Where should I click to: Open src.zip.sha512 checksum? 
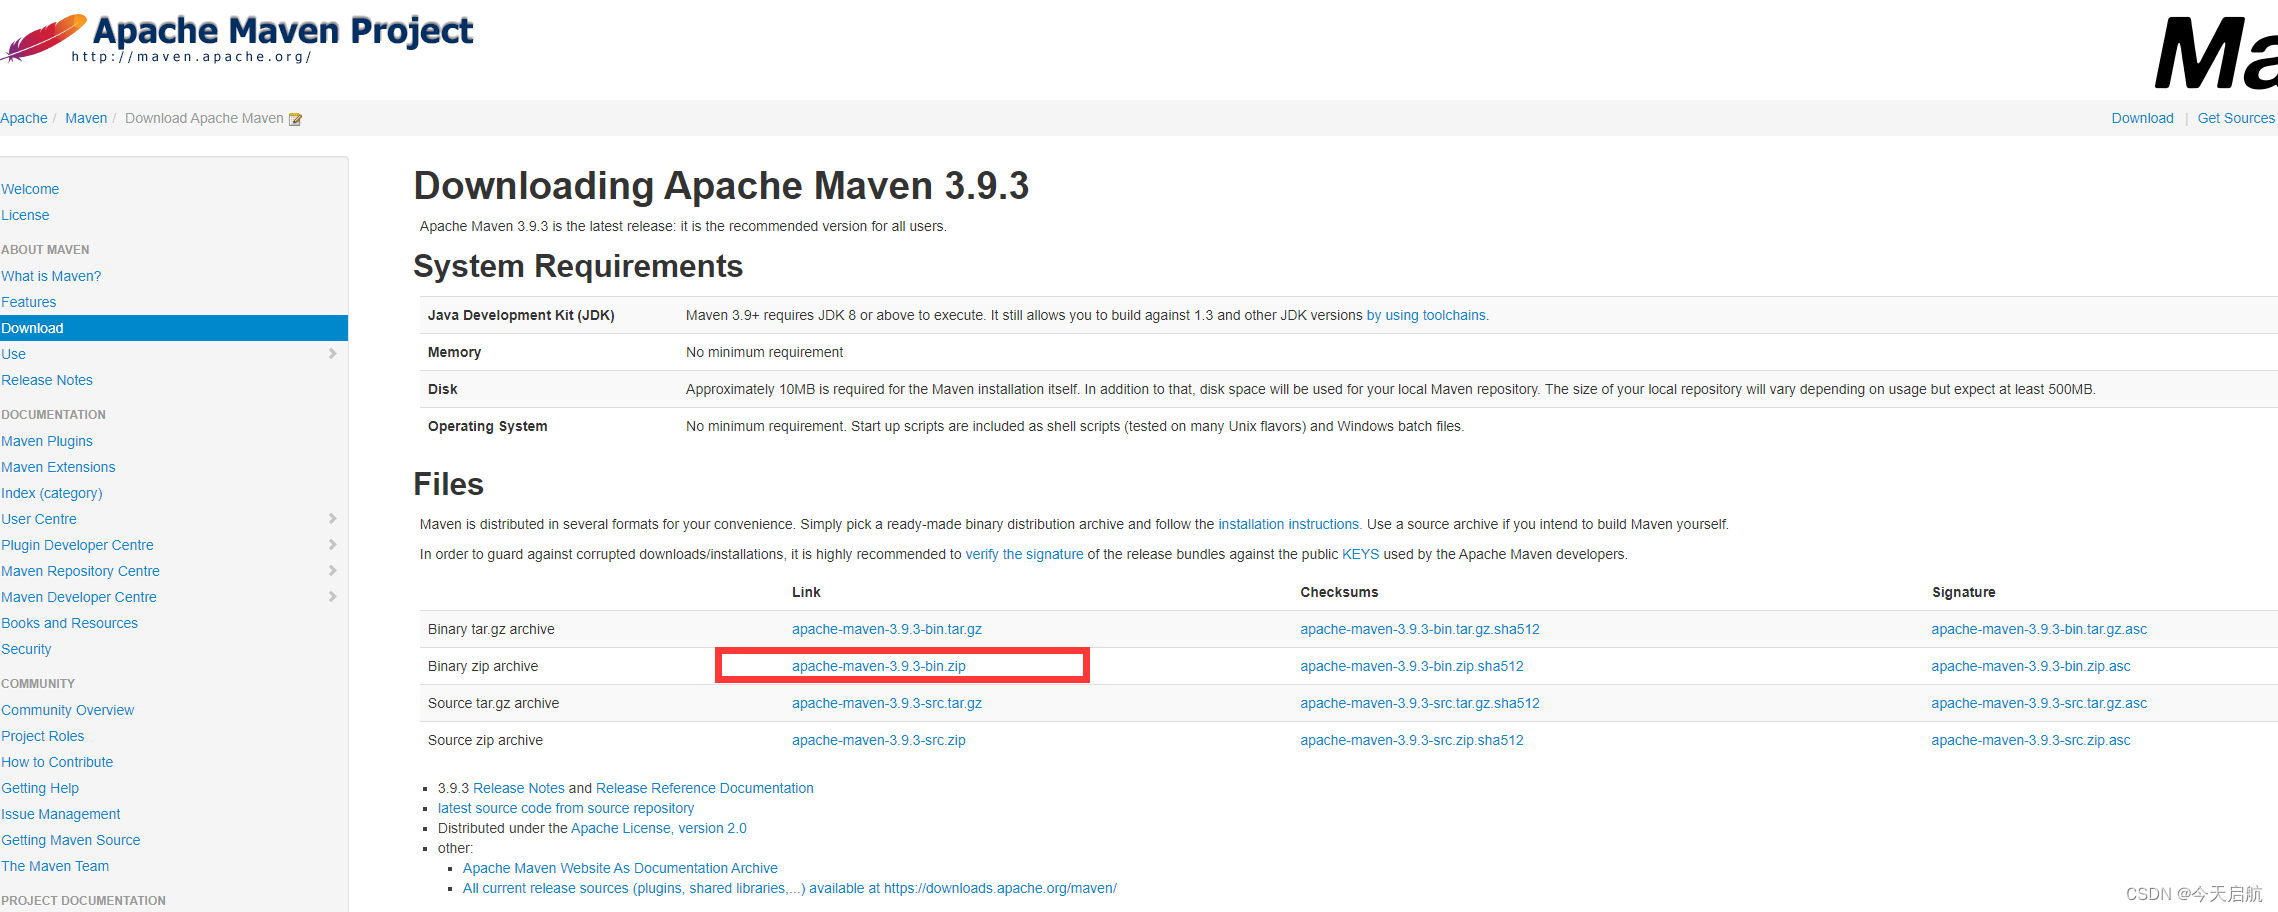[x=1412, y=740]
